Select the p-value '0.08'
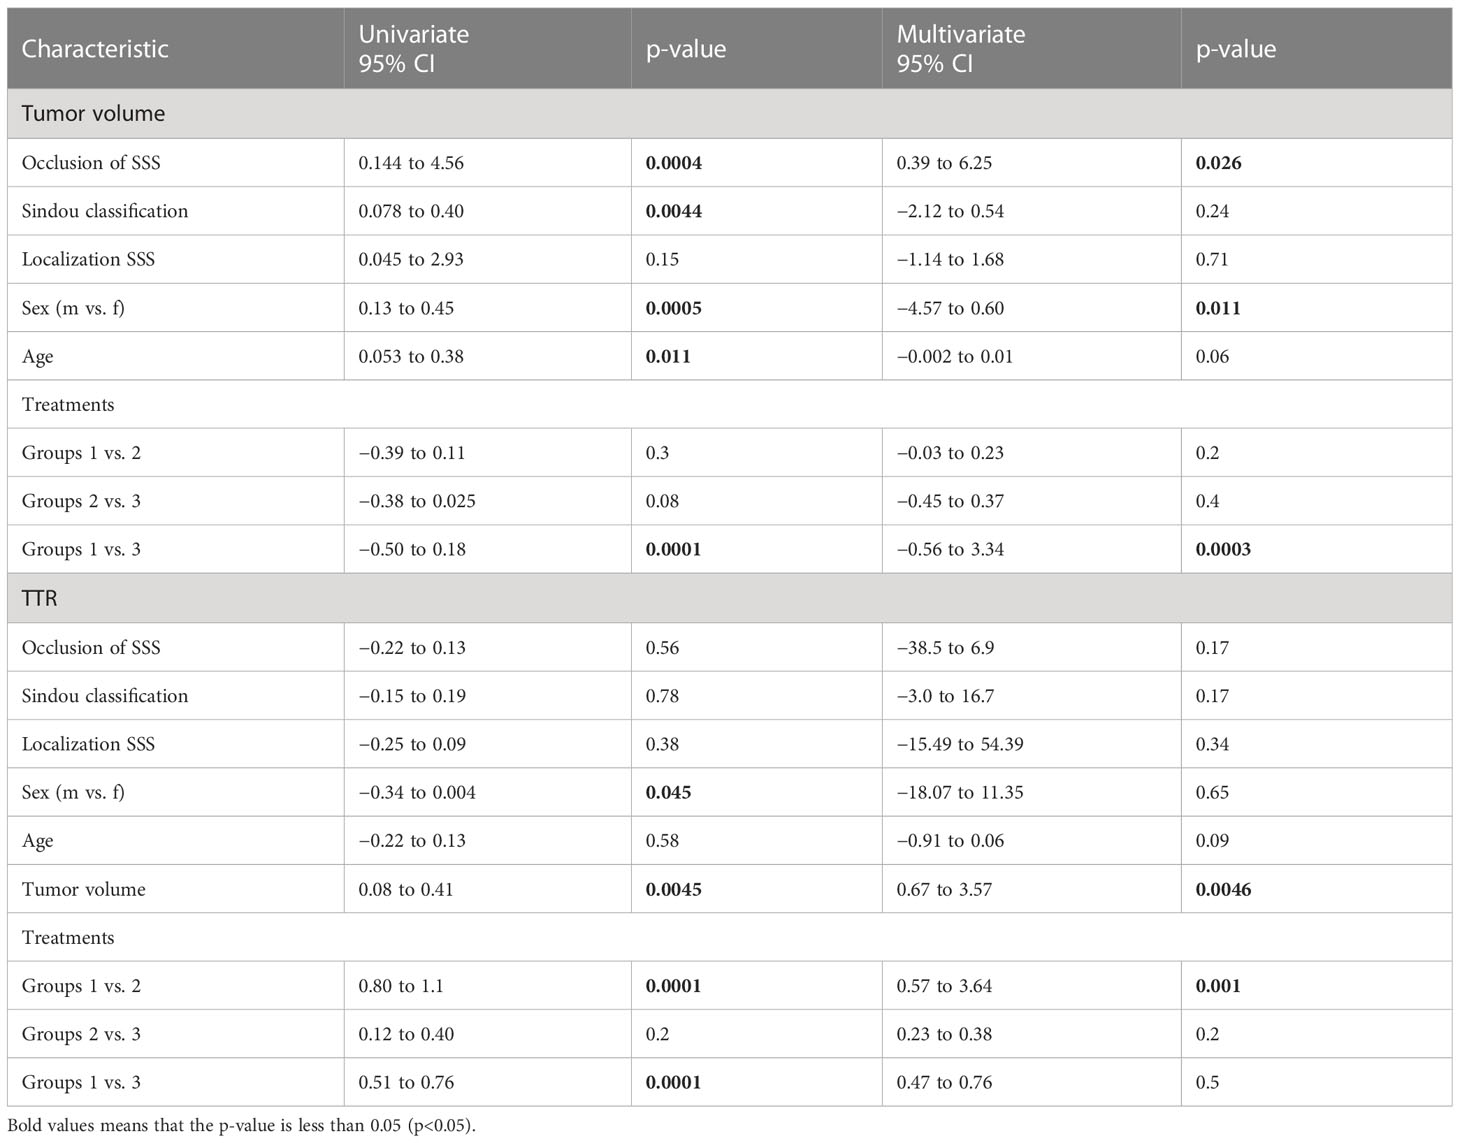This screenshot has width=1460, height=1143. [662, 501]
